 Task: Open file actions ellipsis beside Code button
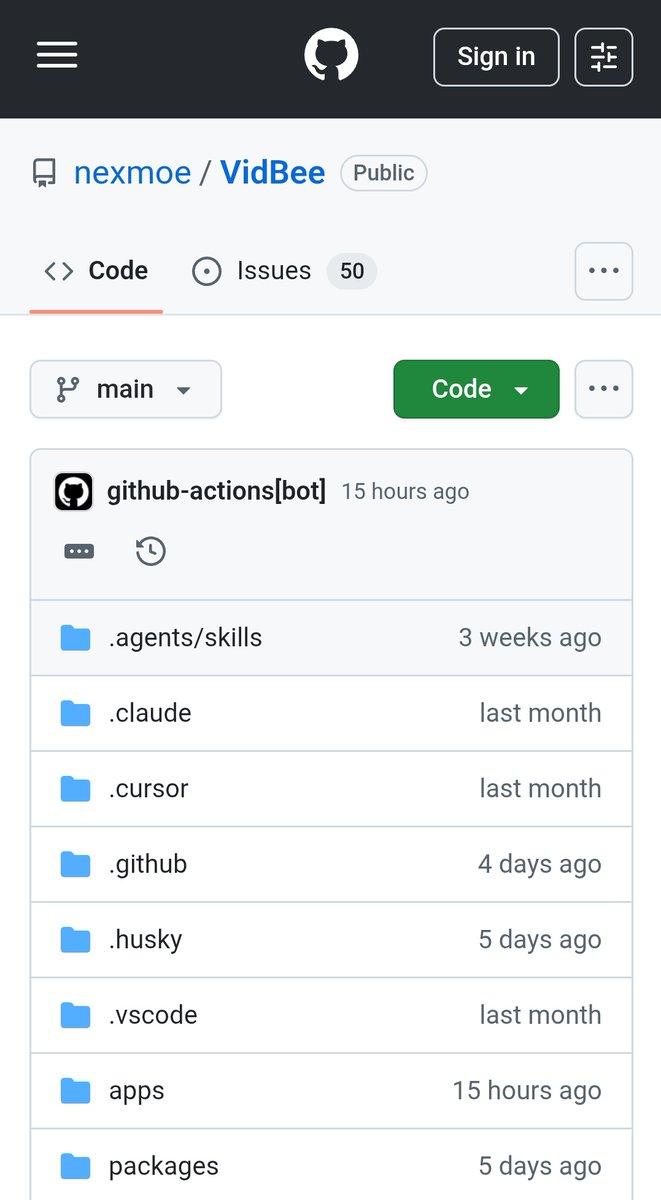click(x=604, y=389)
